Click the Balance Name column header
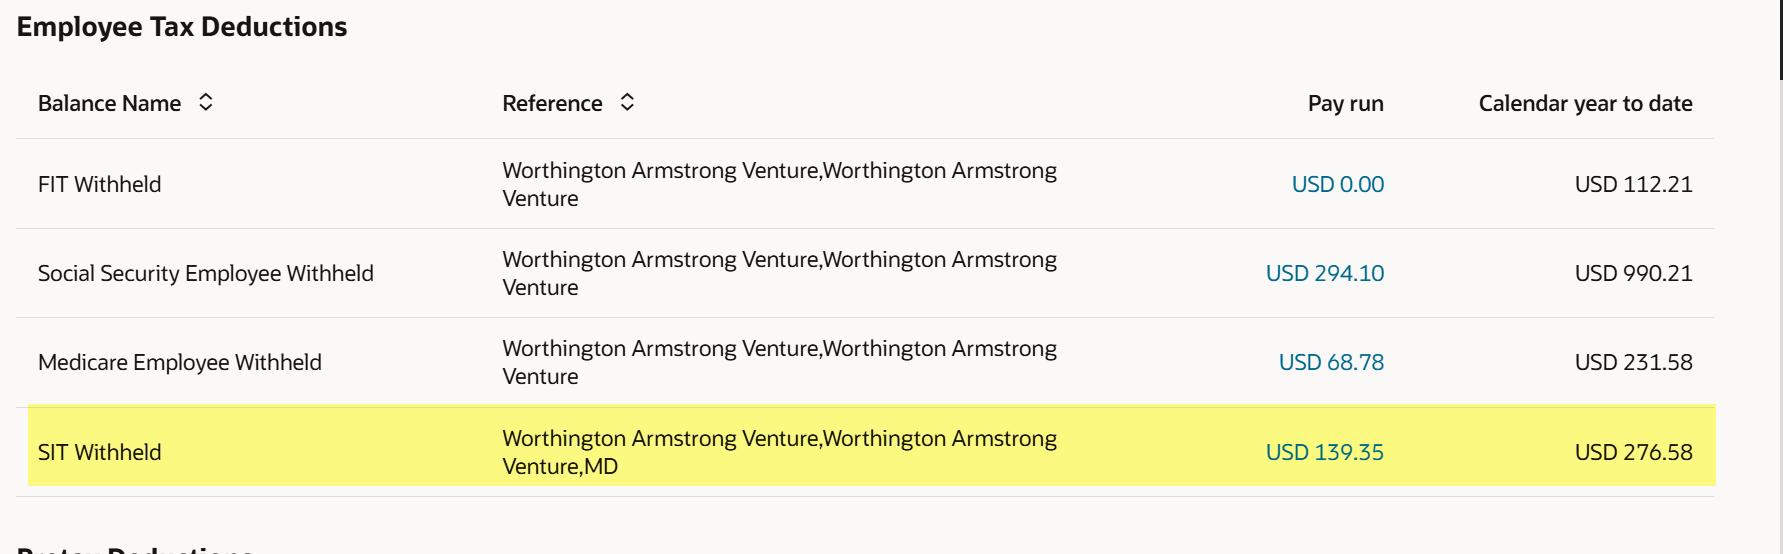This screenshot has width=1783, height=554. coord(110,103)
